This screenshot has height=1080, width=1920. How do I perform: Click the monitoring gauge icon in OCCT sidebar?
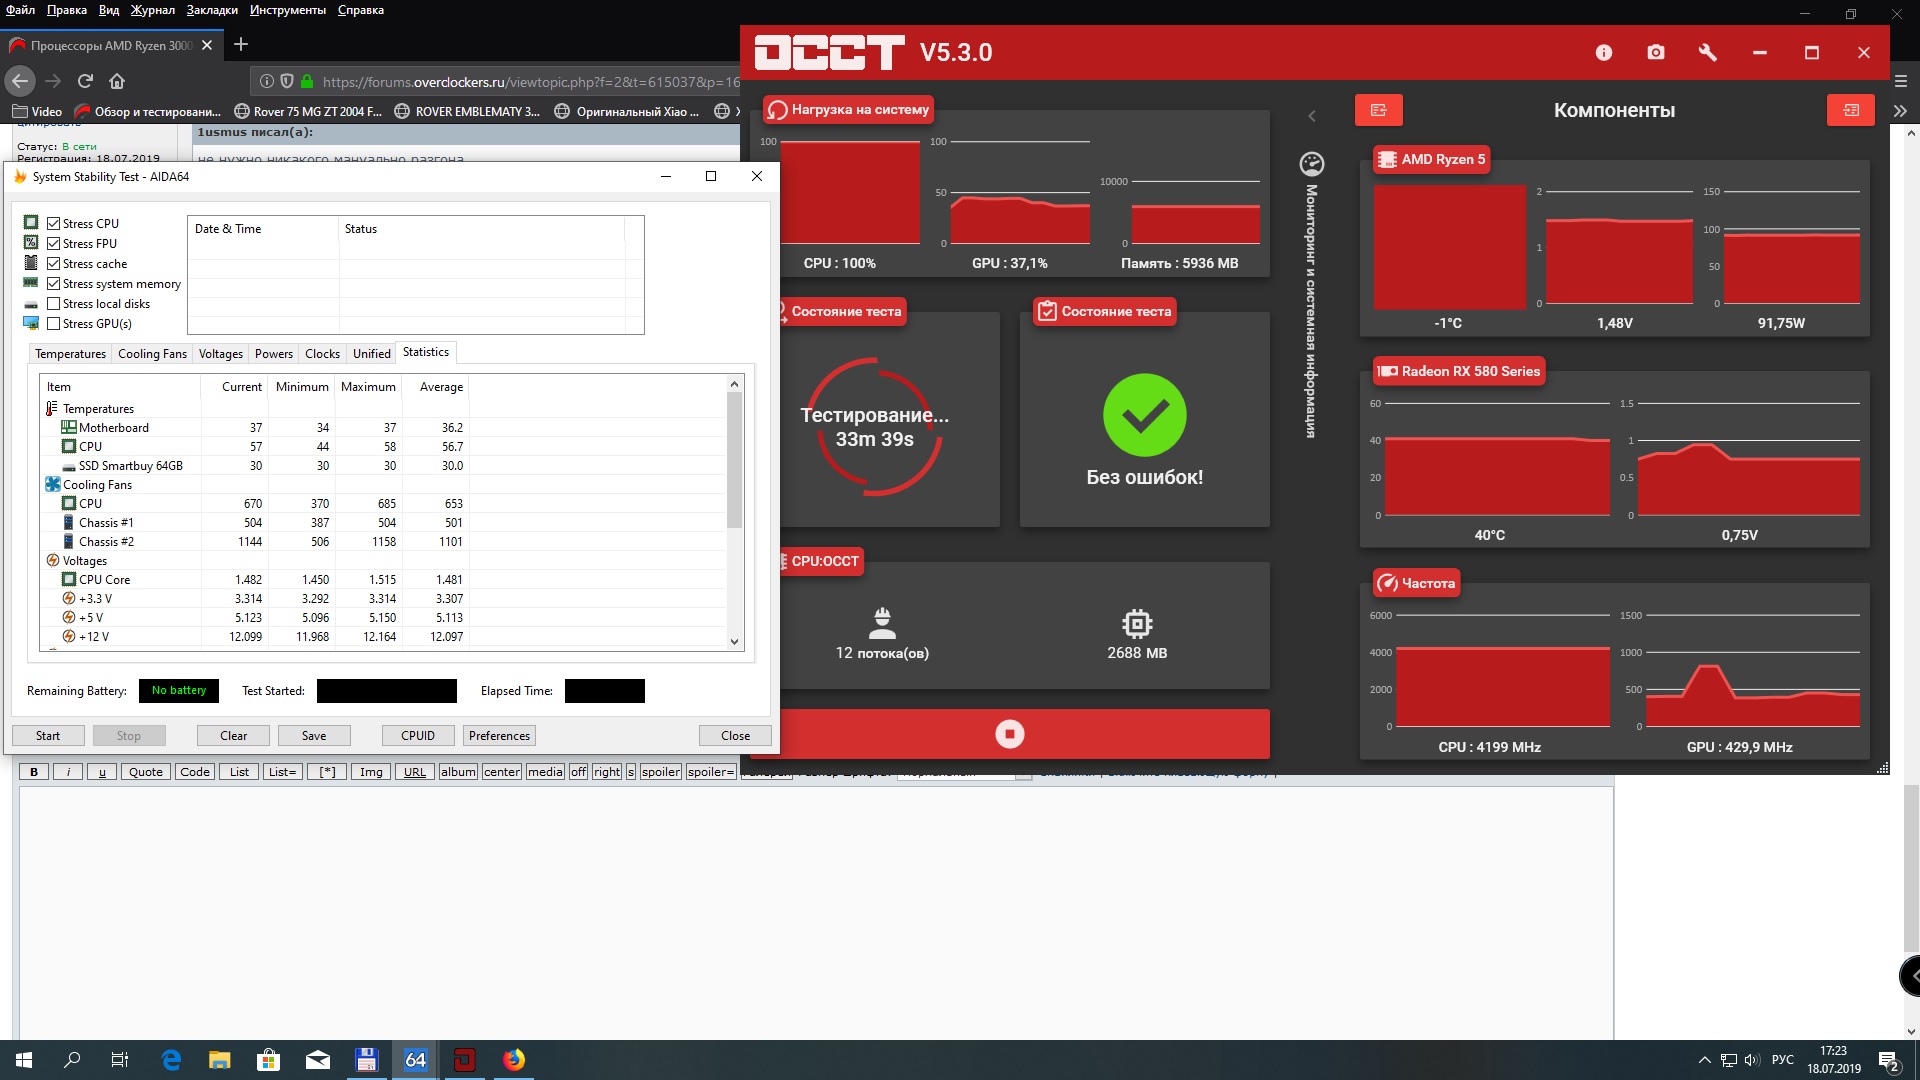(x=1311, y=163)
